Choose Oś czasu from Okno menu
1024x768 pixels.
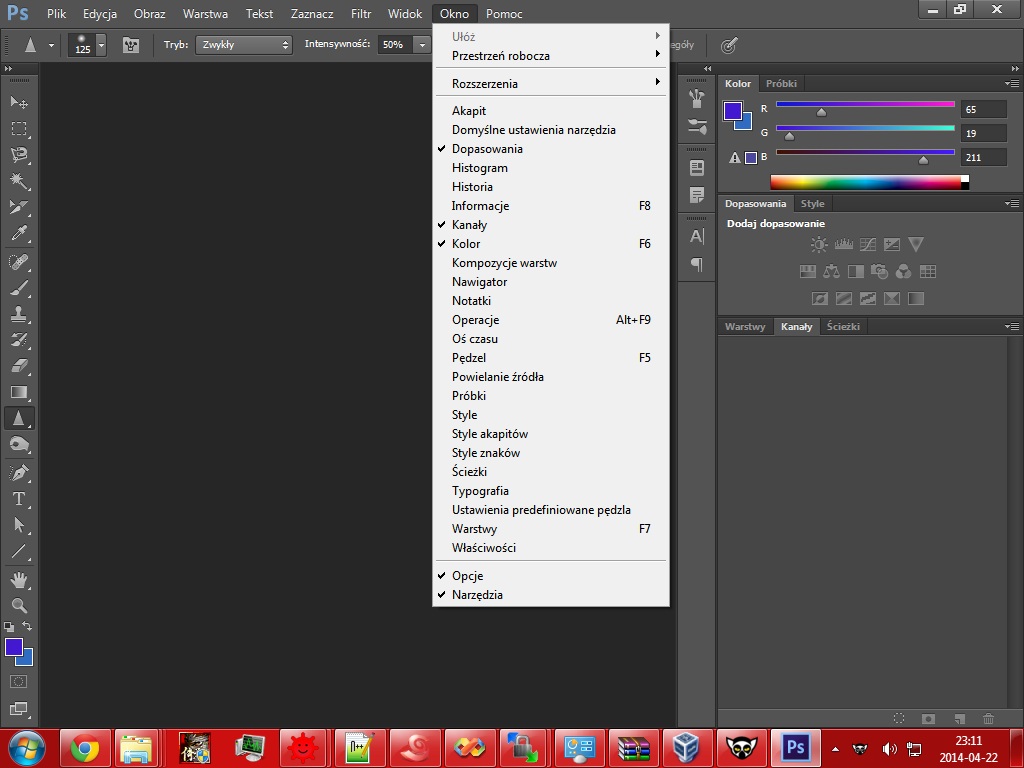coord(551,339)
